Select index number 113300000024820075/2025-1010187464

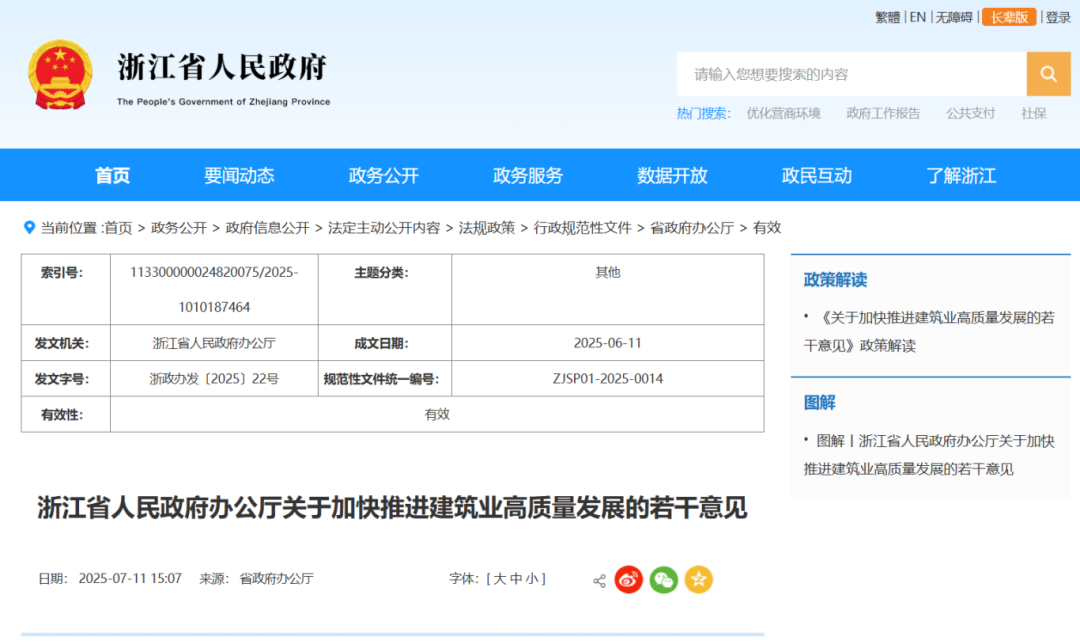[214, 289]
